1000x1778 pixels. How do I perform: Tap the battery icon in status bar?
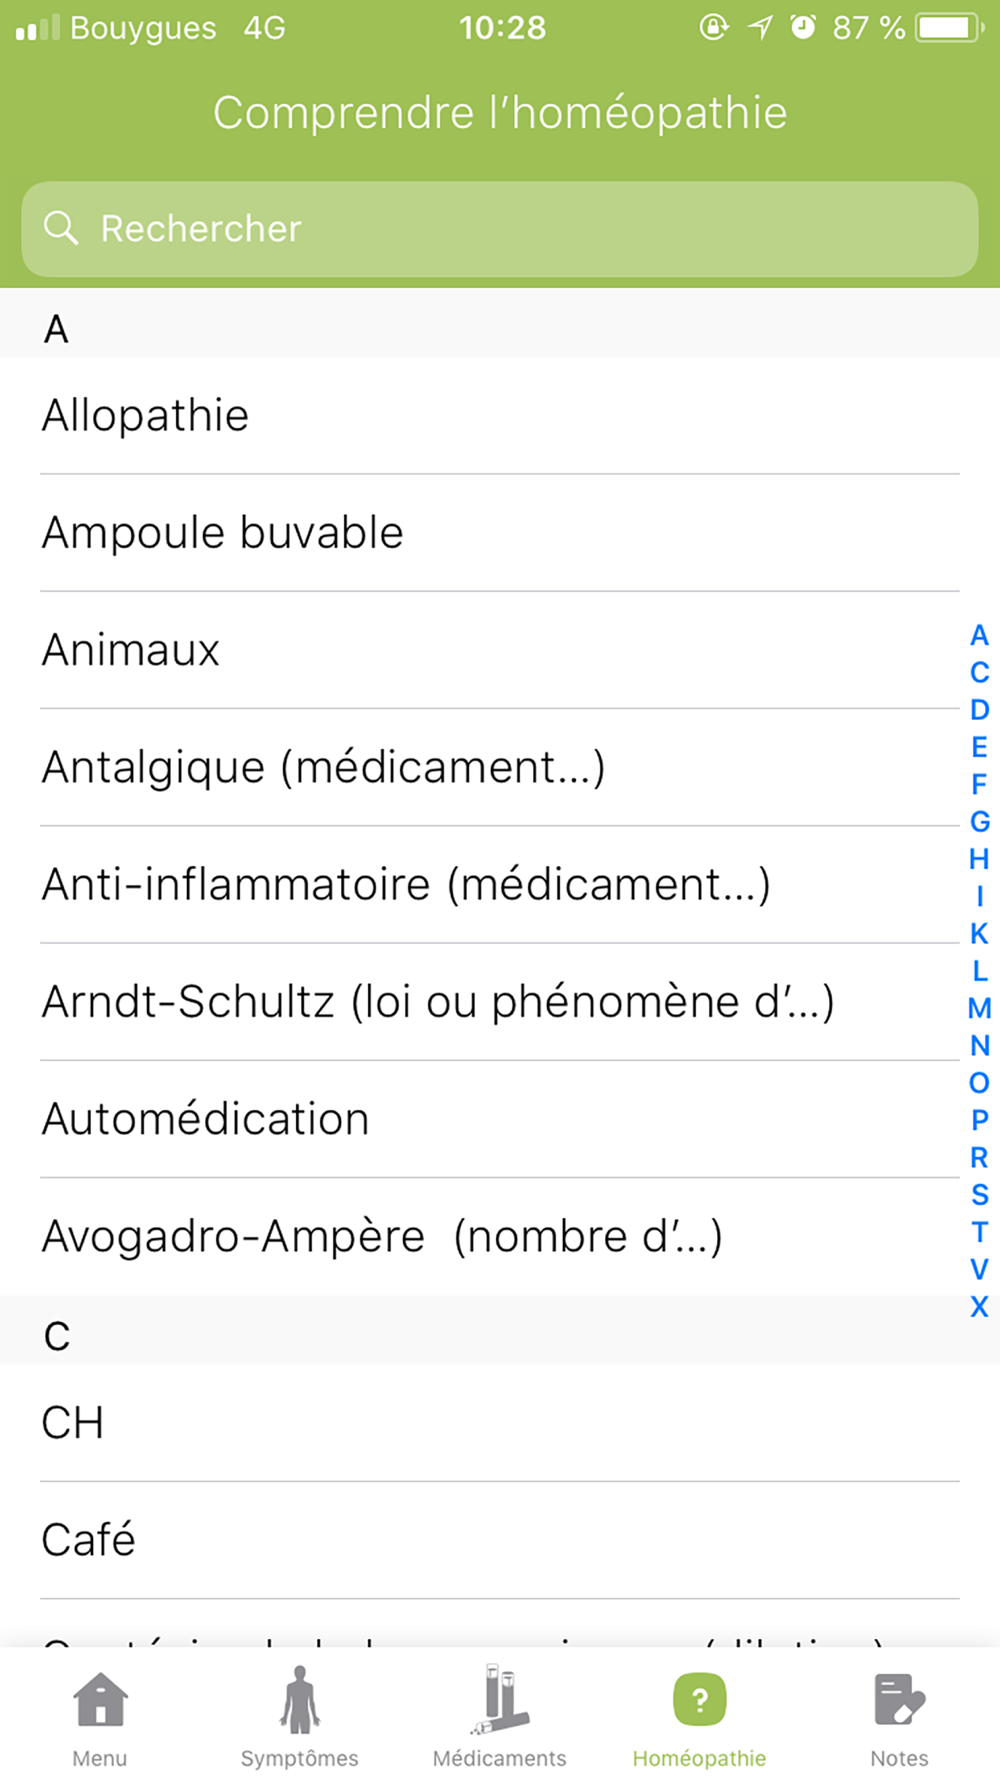pos(950,27)
